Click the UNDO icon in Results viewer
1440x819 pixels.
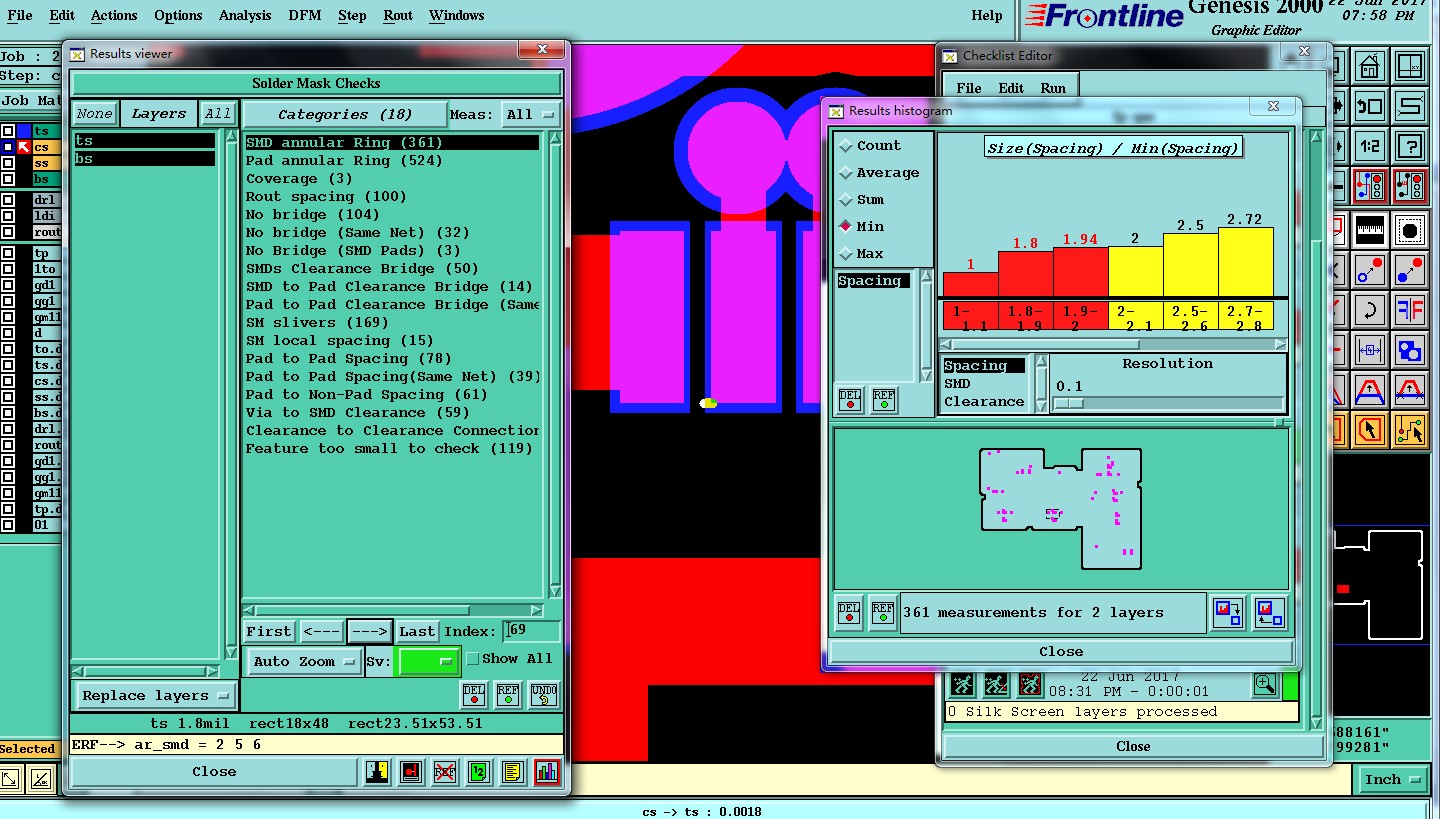tap(543, 694)
